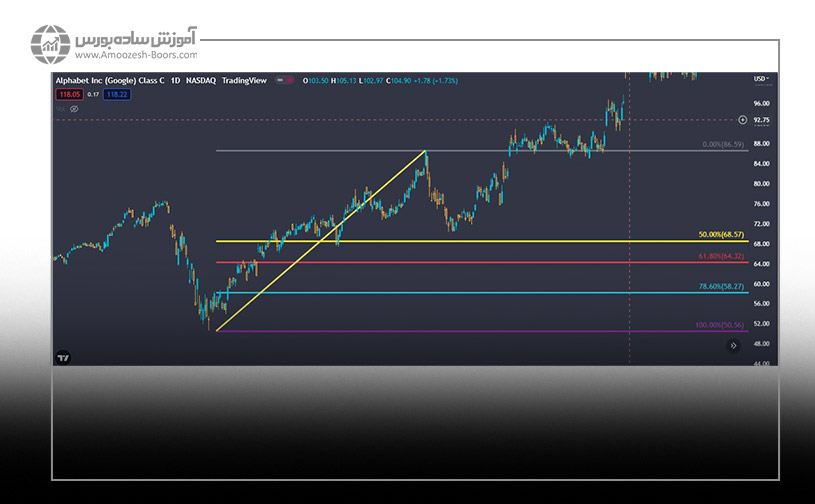
Task: Click the www.Amoozesh-Boors.com website link
Action: tap(136, 56)
